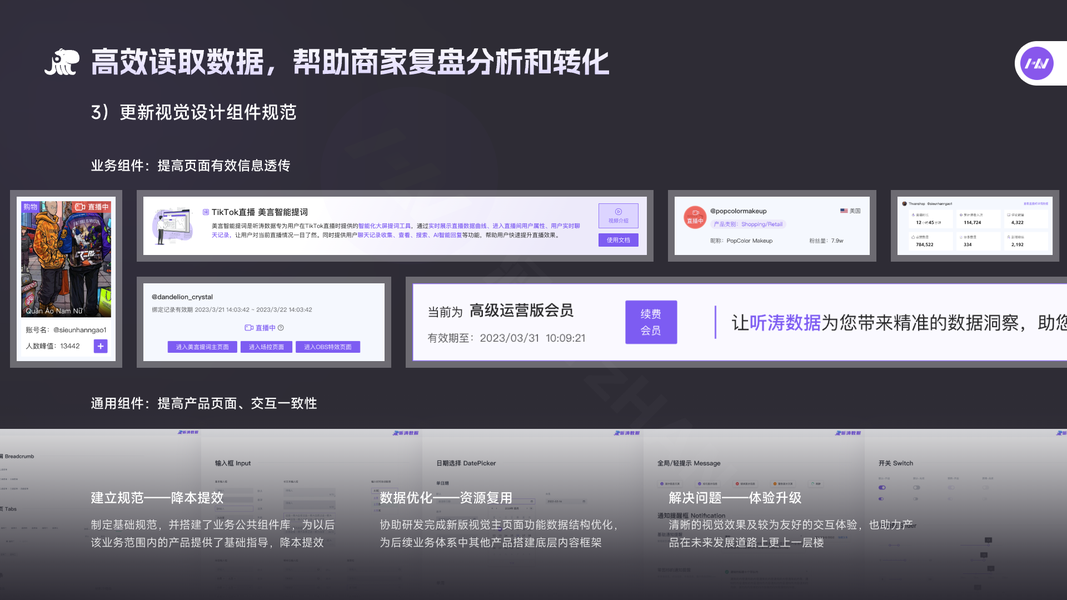The height and width of the screenshot is (600, 1067).
Task: Click the @popcolormakeup account name
Action: pos(738,211)
